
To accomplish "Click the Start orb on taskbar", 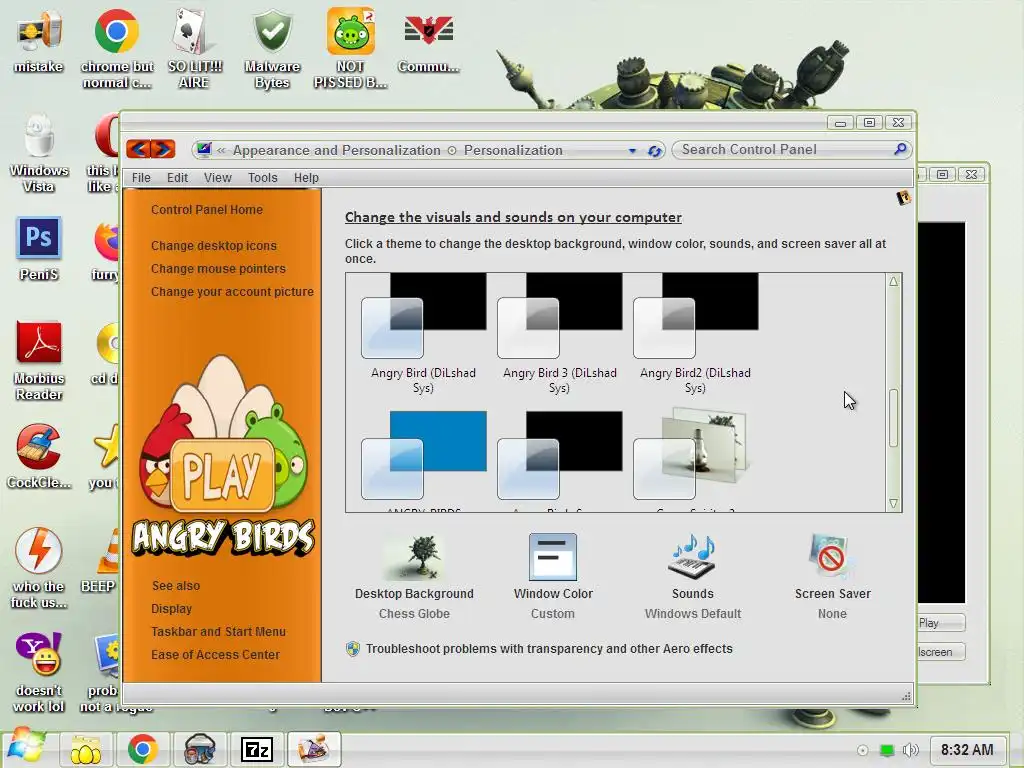I will click(x=25, y=747).
